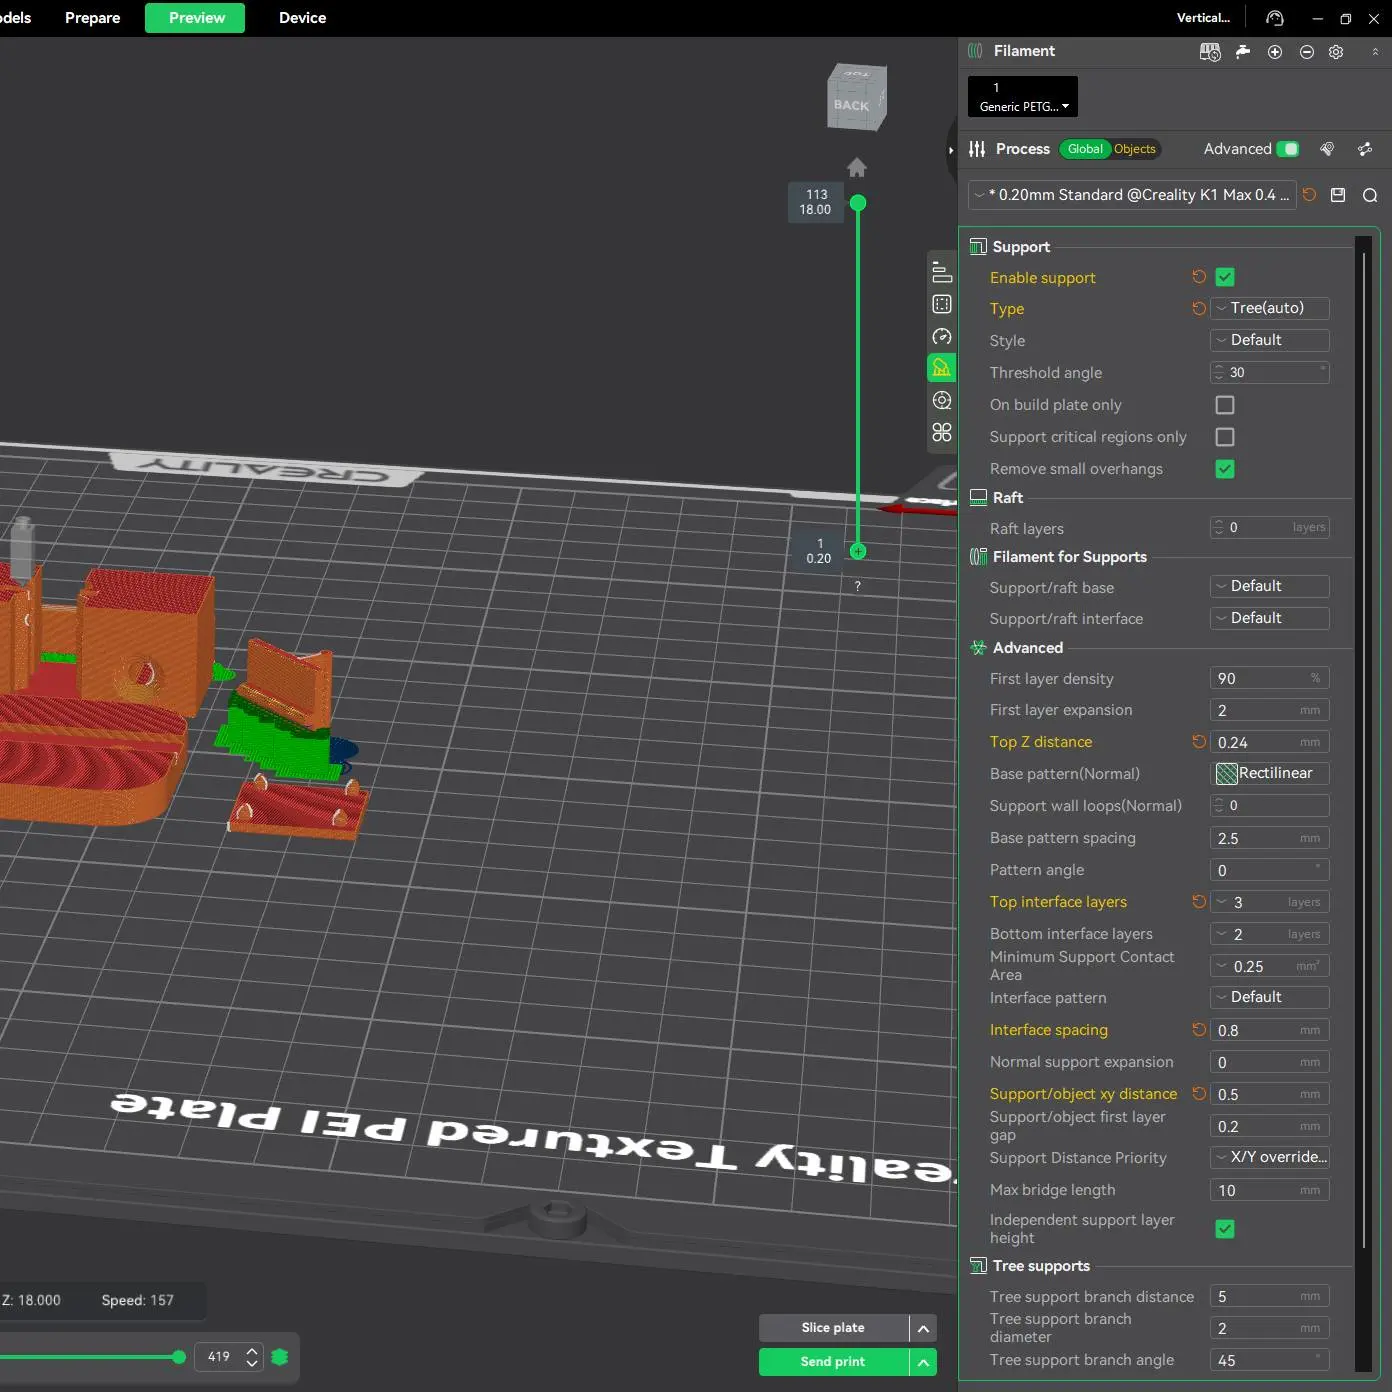Switch process scope to Objects
The width and height of the screenshot is (1392, 1392).
pos(1134,149)
